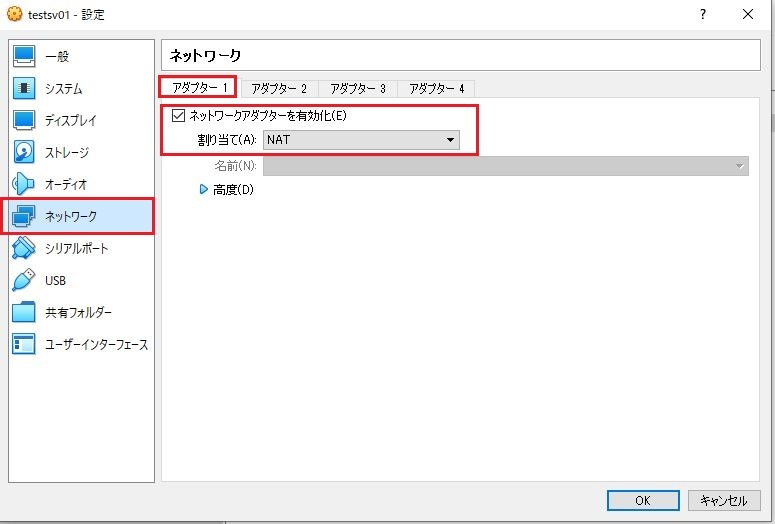Open the シリアルポート connector icon
Image resolution: width=775 pixels, height=524 pixels.
click(24, 248)
